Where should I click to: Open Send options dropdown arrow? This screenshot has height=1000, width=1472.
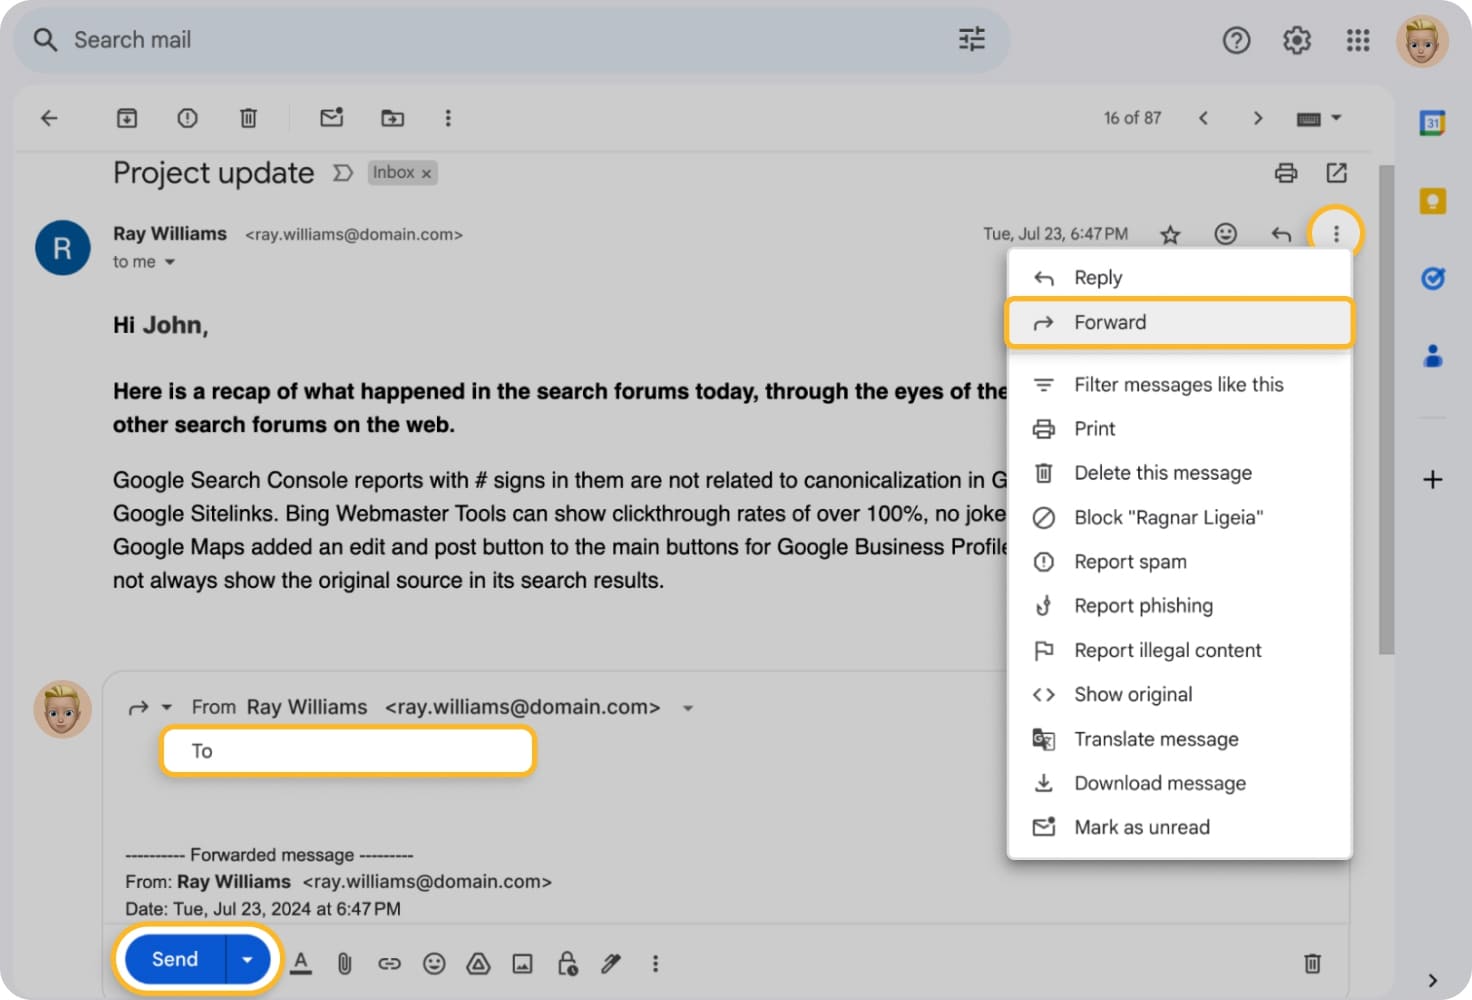pos(247,960)
